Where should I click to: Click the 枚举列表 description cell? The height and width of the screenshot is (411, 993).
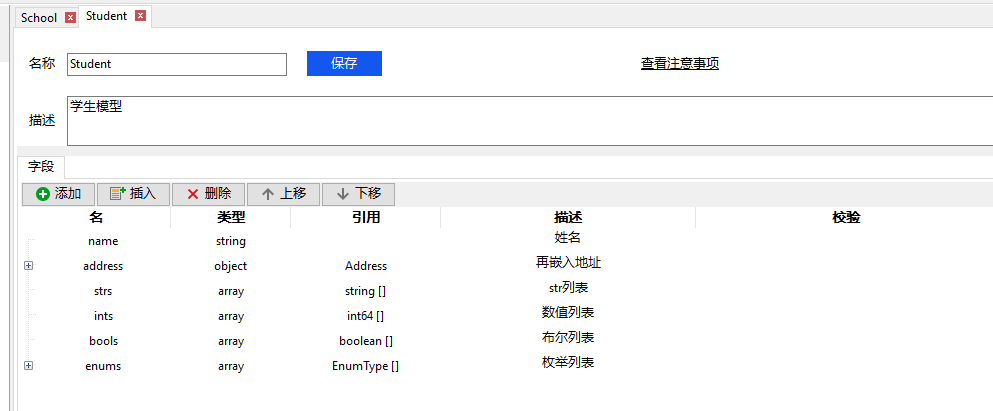point(568,362)
